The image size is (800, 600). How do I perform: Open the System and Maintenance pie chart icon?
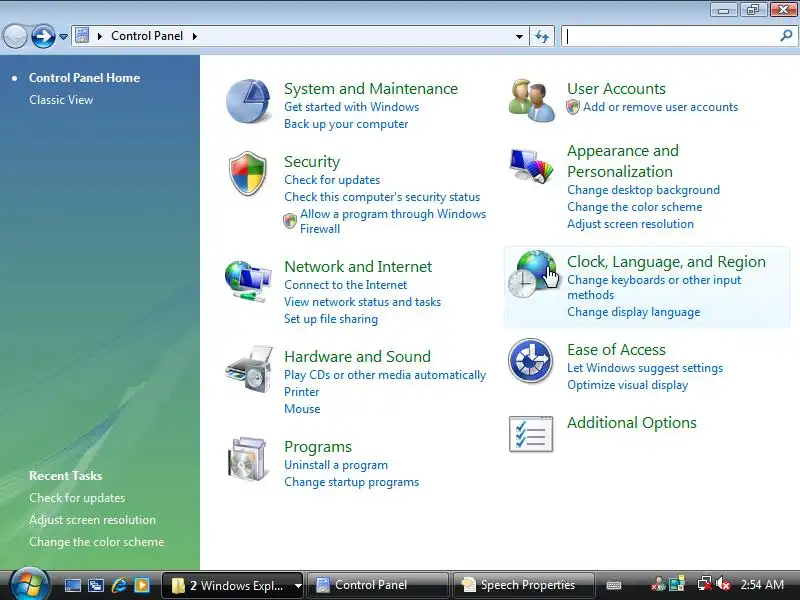(248, 101)
